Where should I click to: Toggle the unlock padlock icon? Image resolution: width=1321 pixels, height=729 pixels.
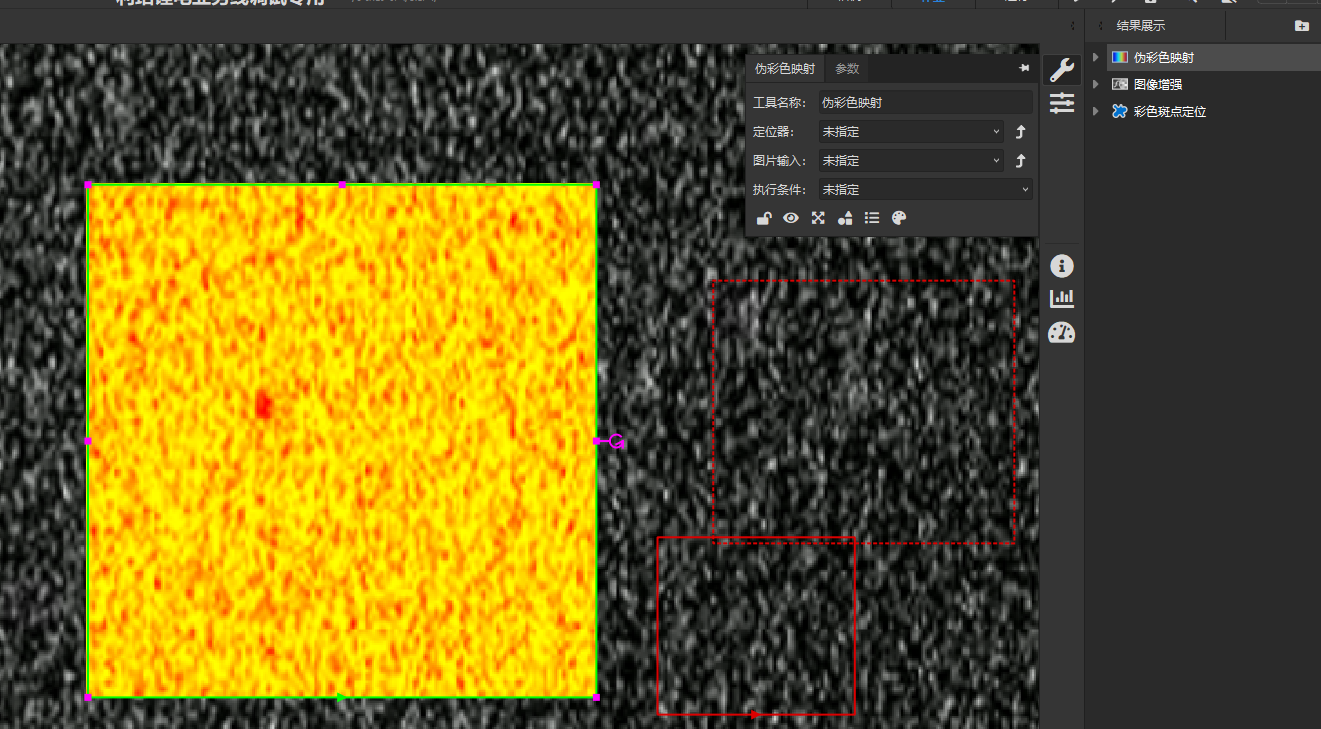(x=764, y=218)
